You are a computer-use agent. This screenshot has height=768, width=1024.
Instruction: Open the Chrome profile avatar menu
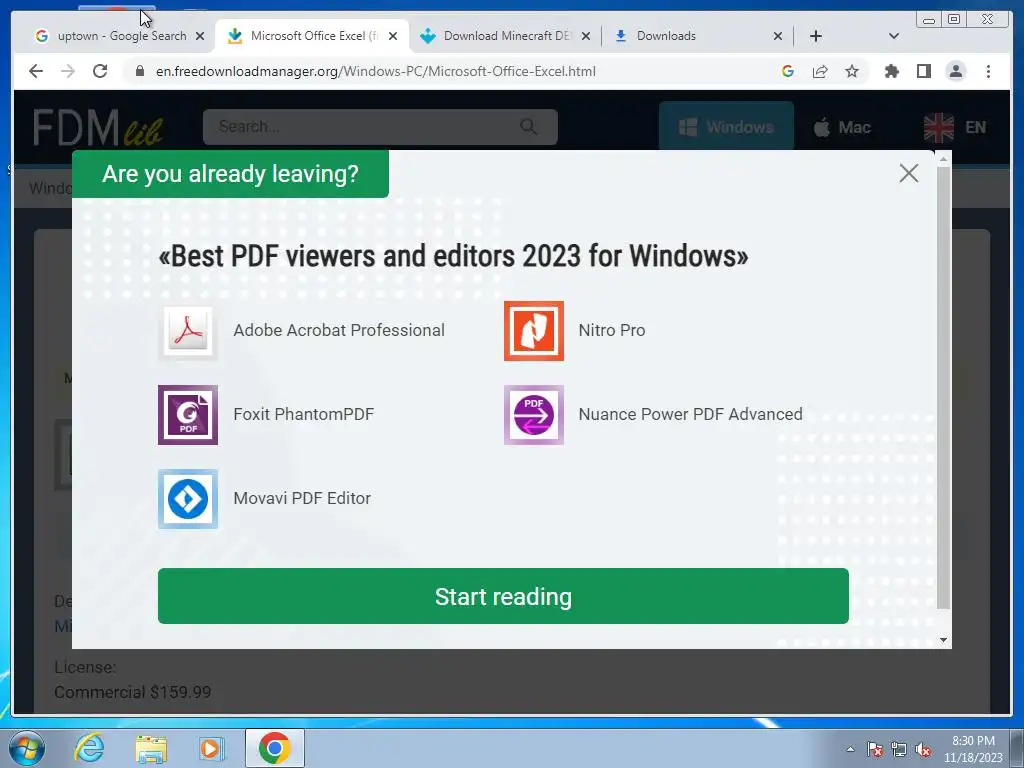click(x=955, y=71)
